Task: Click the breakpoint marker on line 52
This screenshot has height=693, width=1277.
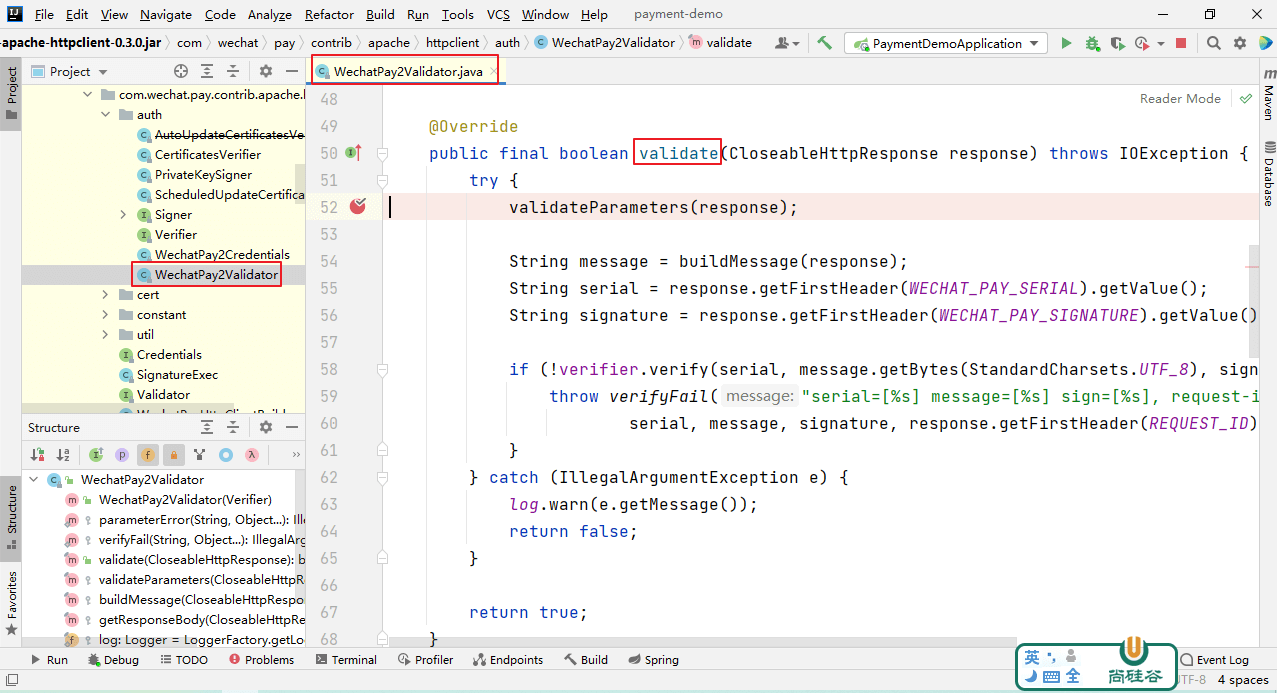Action: [x=357, y=207]
